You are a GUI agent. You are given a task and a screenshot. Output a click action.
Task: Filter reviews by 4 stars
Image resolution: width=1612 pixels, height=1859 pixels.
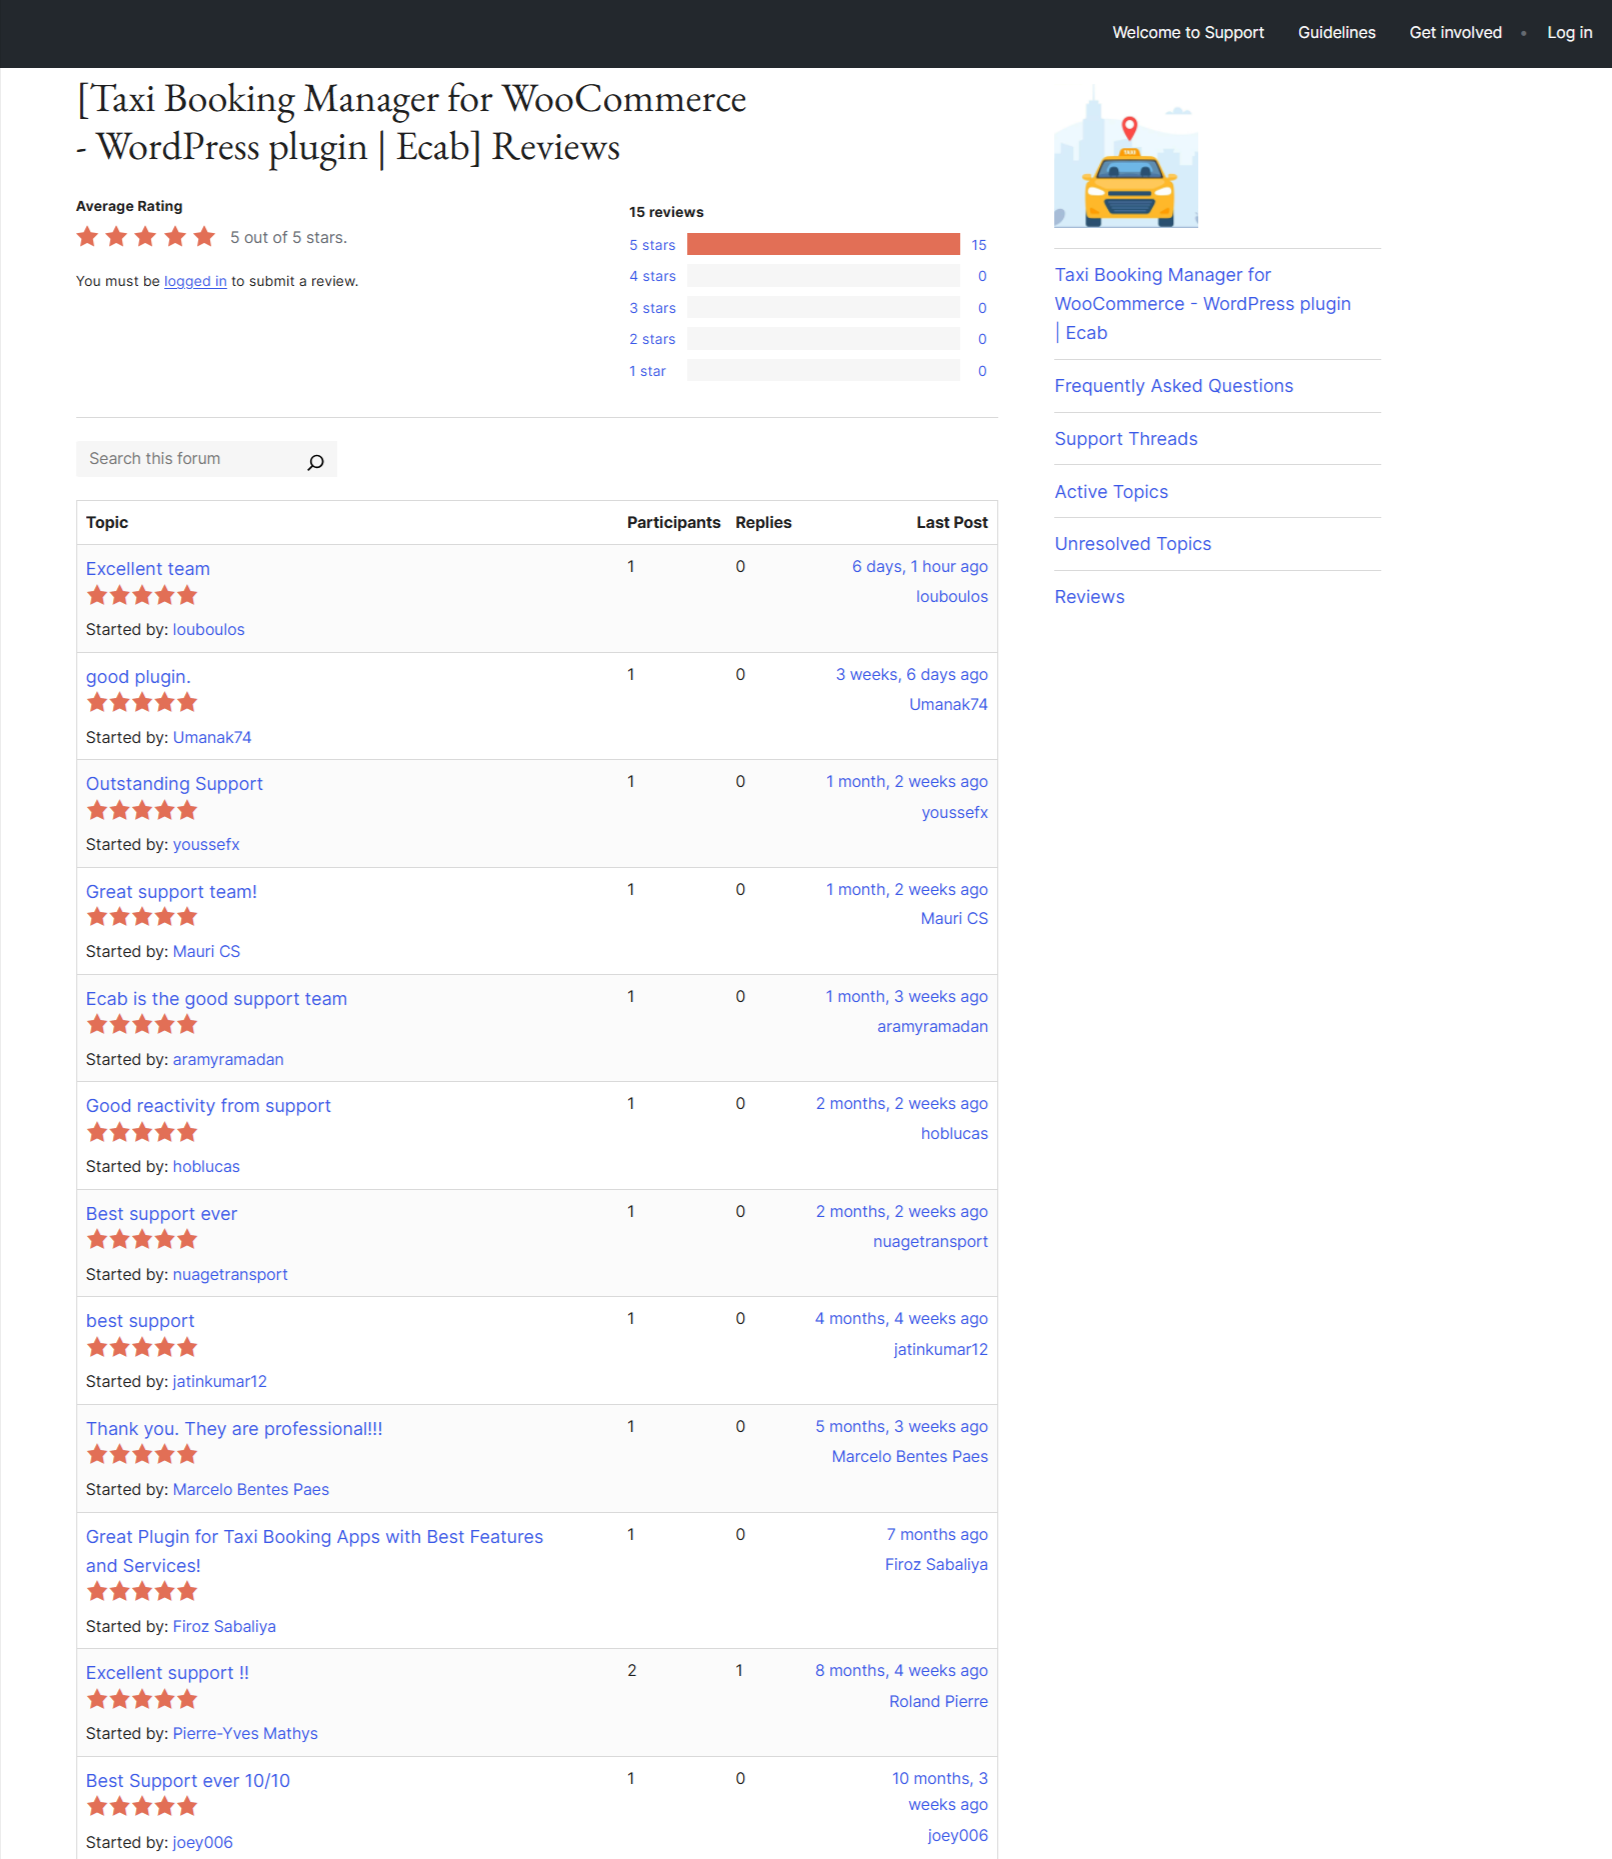(x=652, y=276)
